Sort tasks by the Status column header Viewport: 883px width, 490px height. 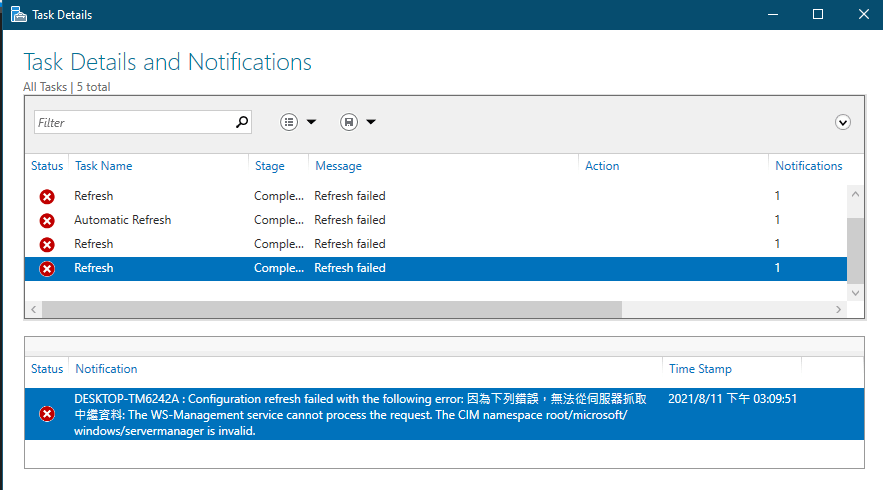pyautogui.click(x=47, y=166)
